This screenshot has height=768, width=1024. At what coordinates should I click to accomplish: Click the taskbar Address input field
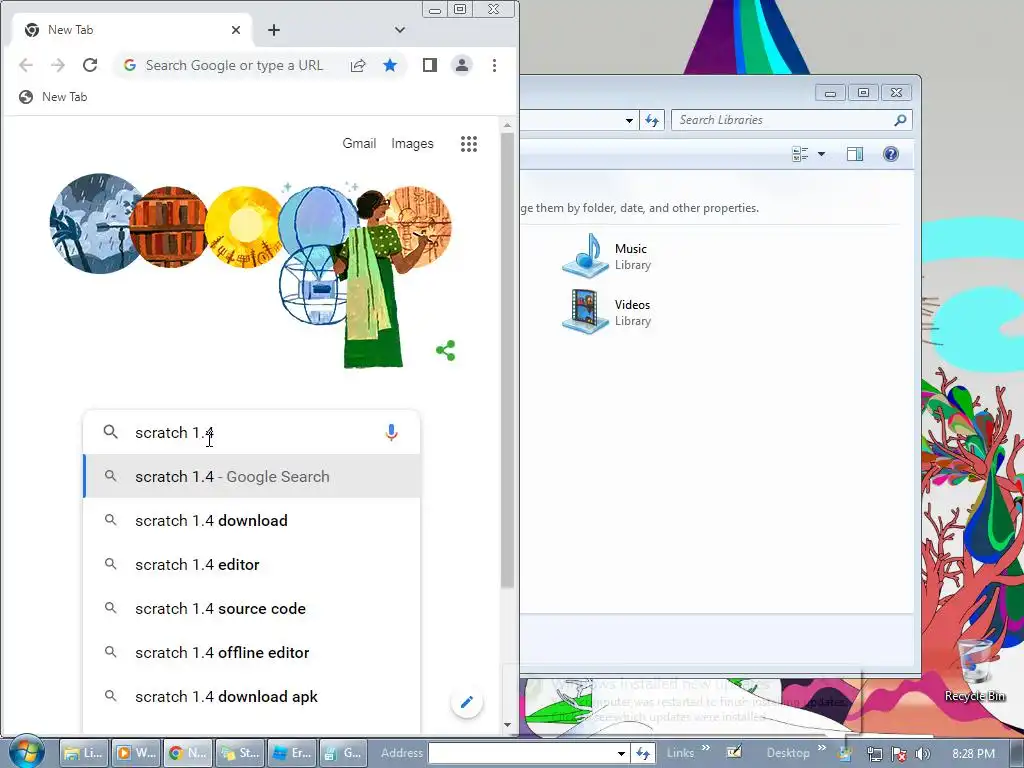pos(521,753)
